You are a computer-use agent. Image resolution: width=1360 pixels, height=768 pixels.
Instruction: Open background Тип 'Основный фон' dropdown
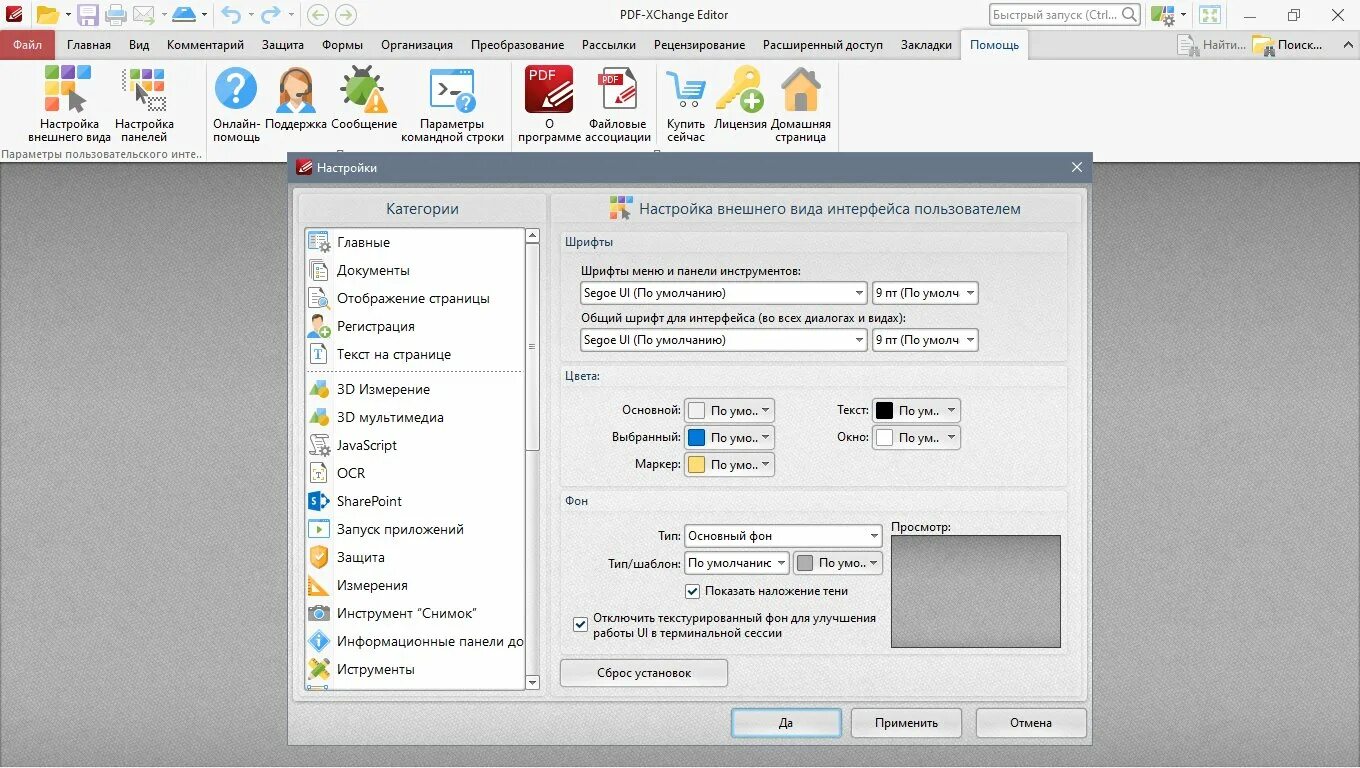coord(782,536)
